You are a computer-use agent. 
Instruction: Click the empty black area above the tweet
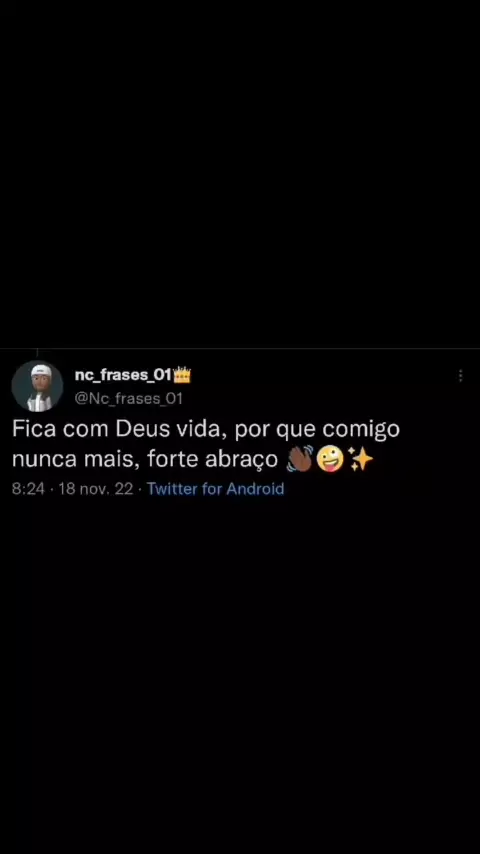pyautogui.click(x=240, y=174)
